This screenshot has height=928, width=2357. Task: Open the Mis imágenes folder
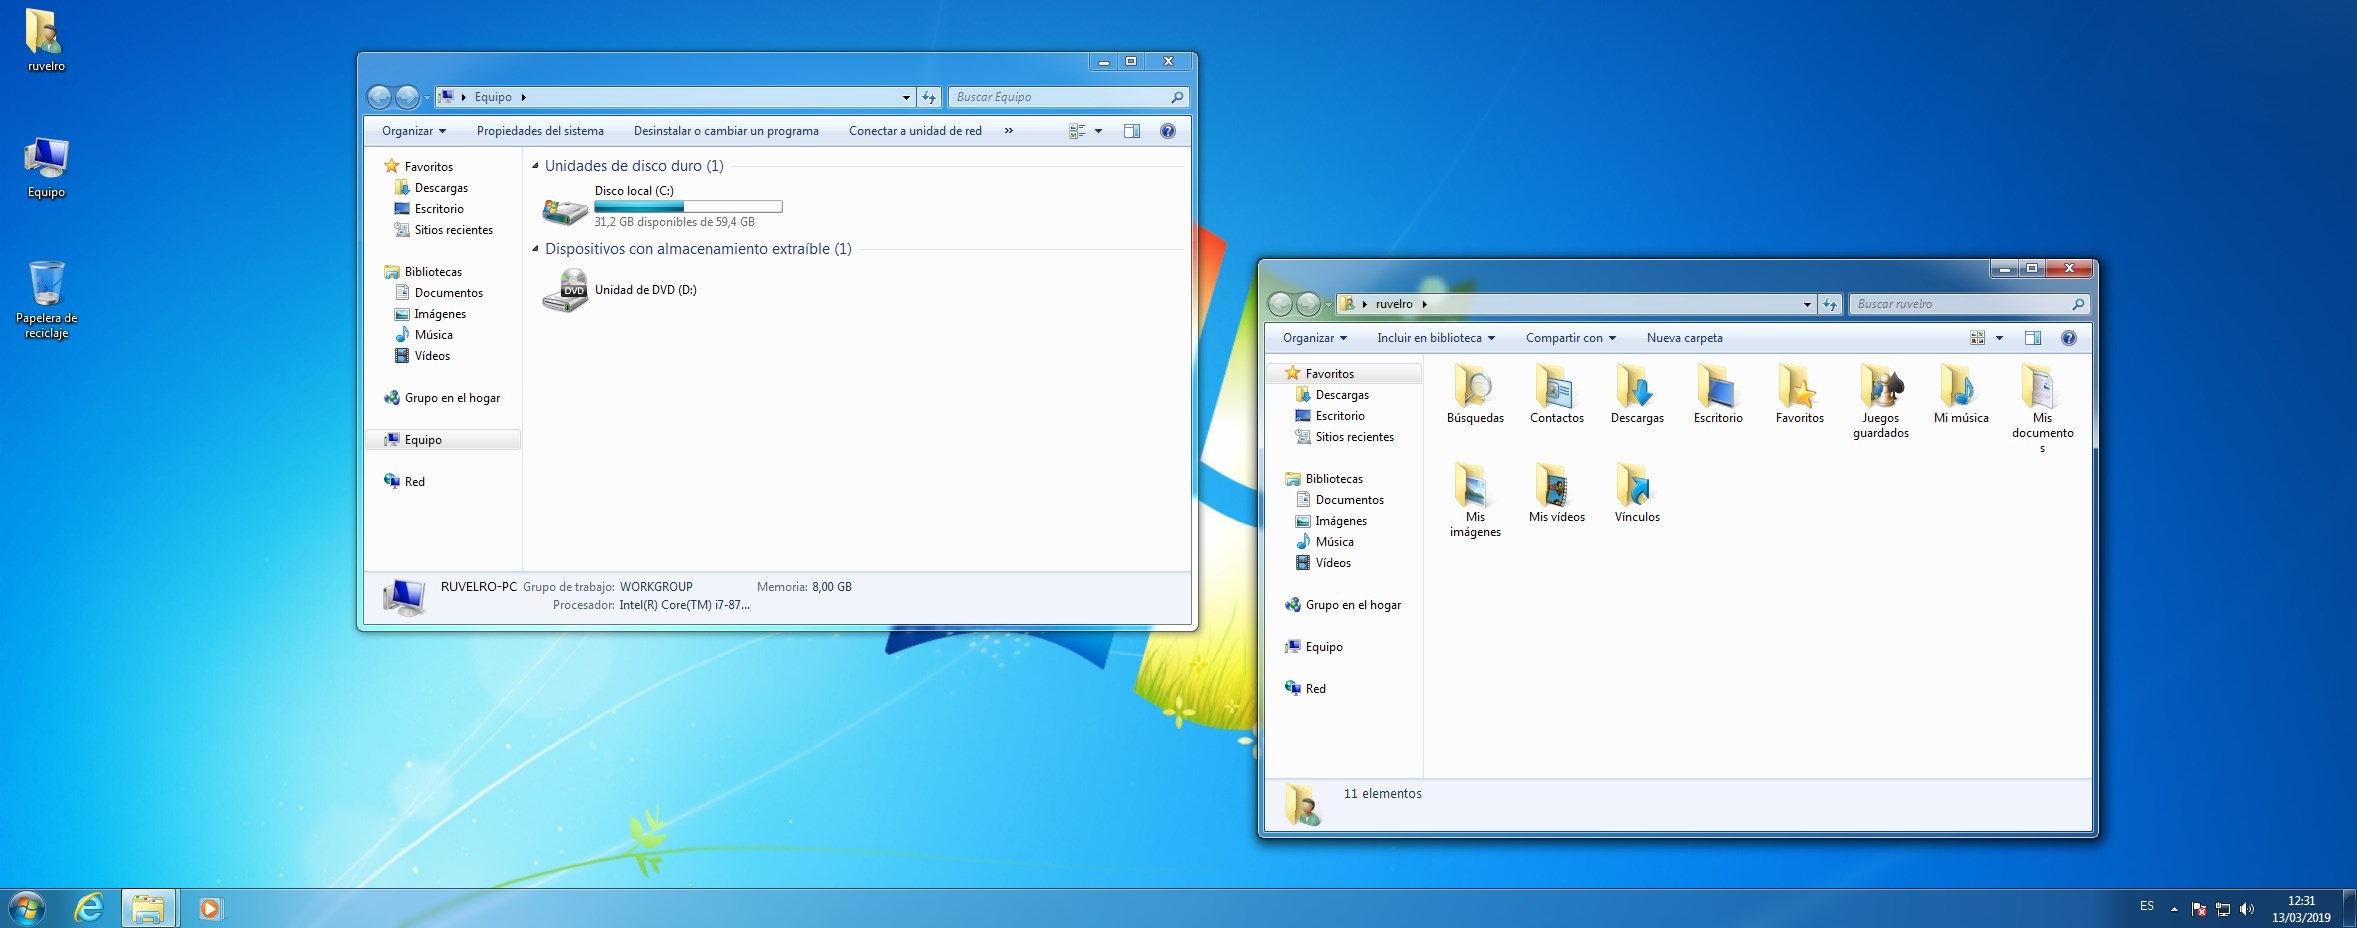pyautogui.click(x=1475, y=500)
